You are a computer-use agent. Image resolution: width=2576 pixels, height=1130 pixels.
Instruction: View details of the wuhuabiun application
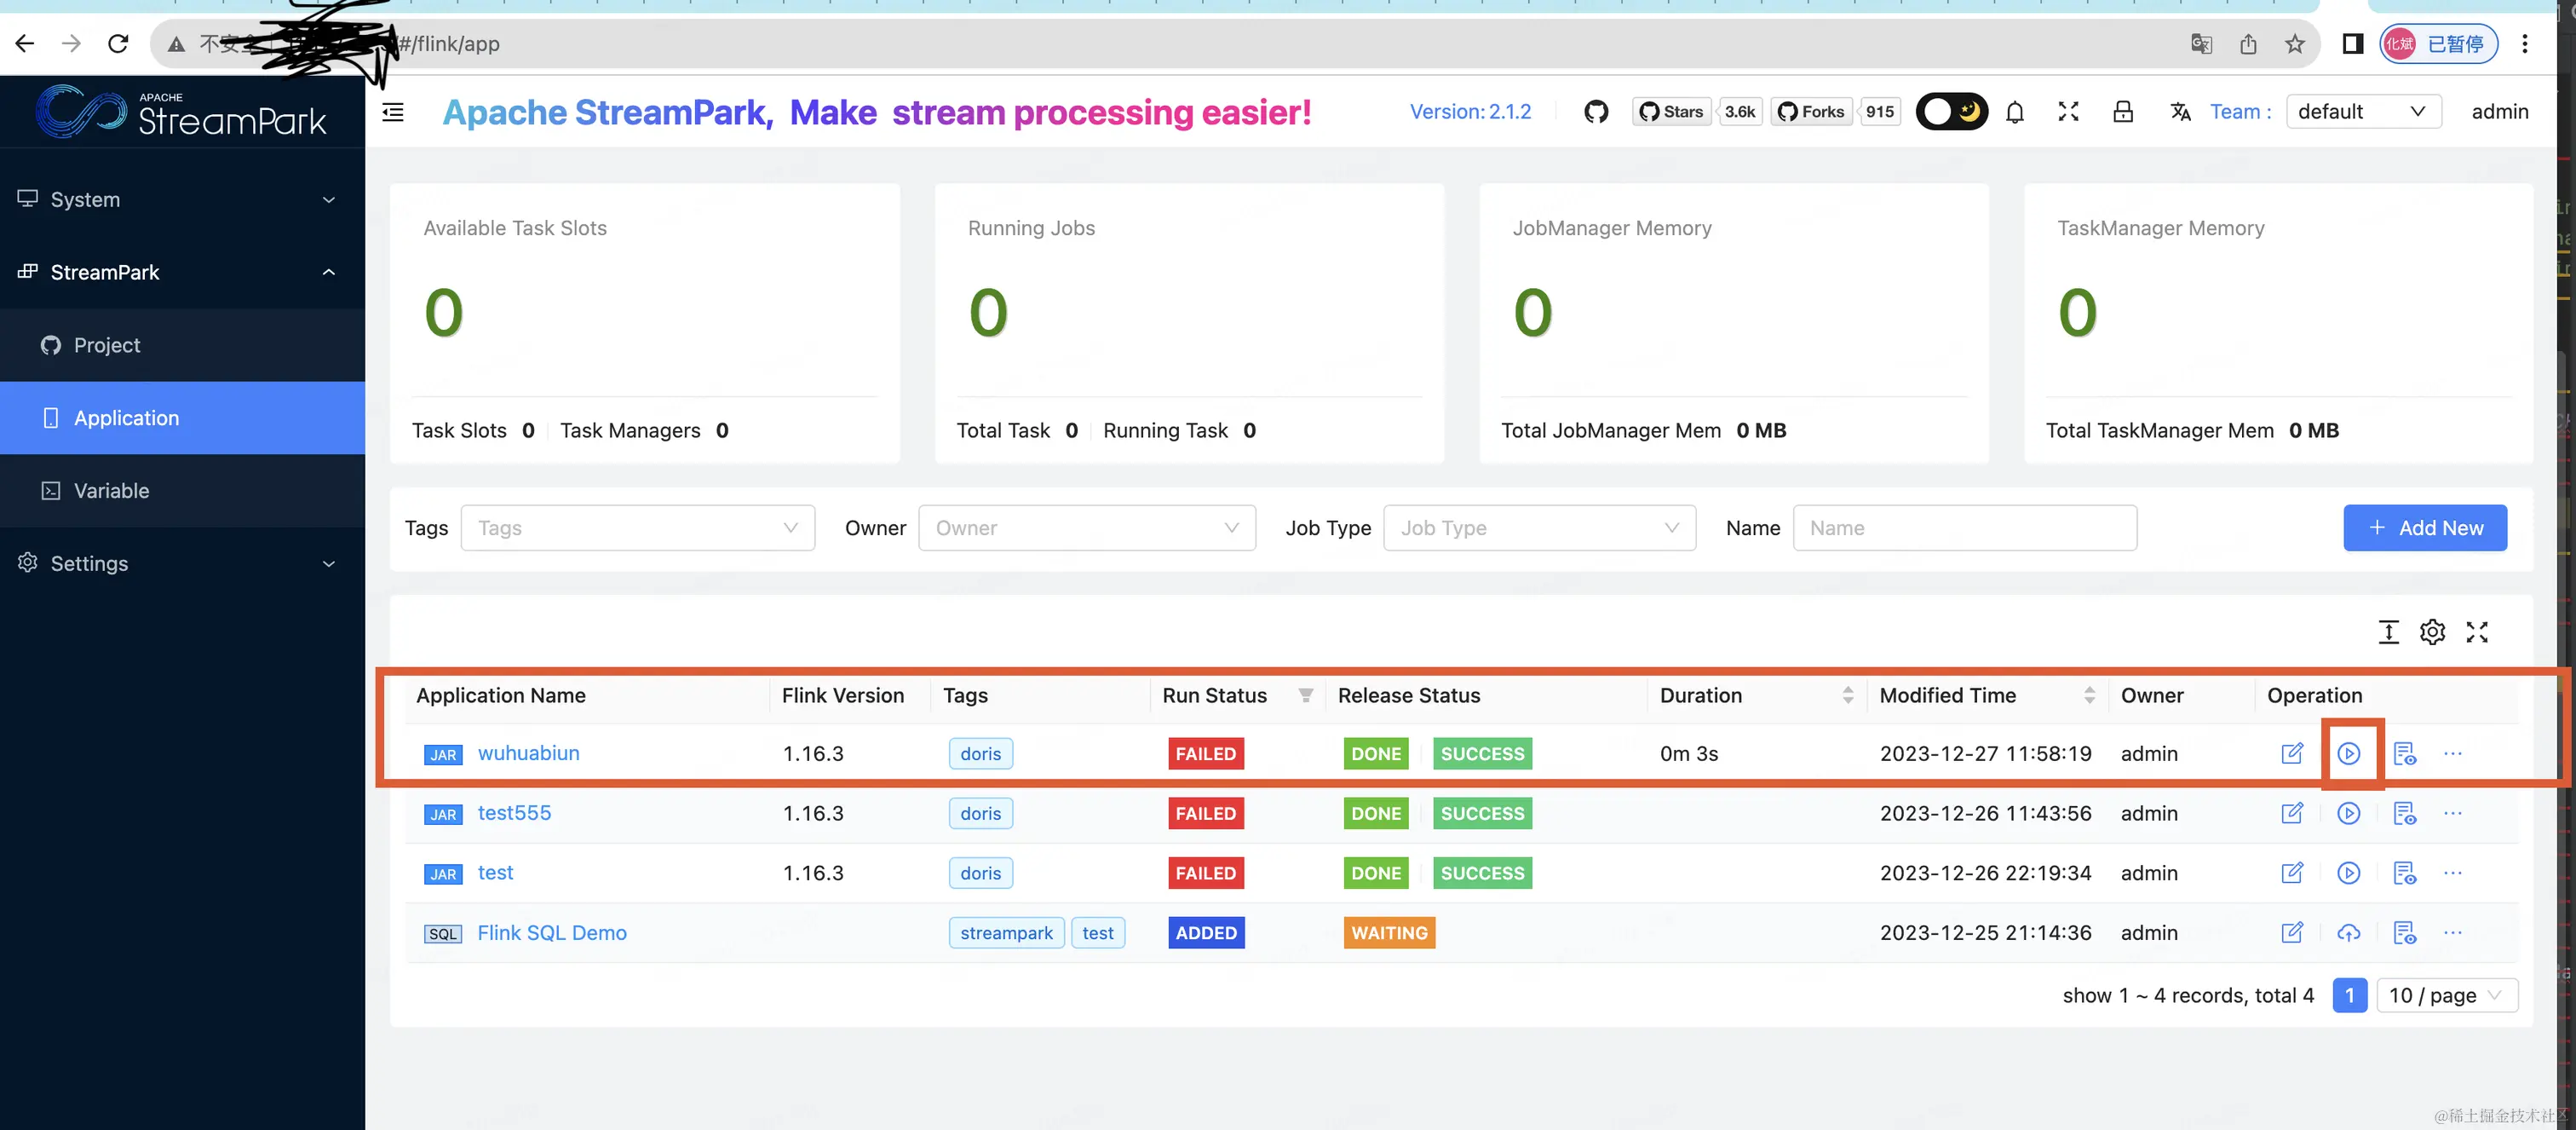click(2404, 753)
